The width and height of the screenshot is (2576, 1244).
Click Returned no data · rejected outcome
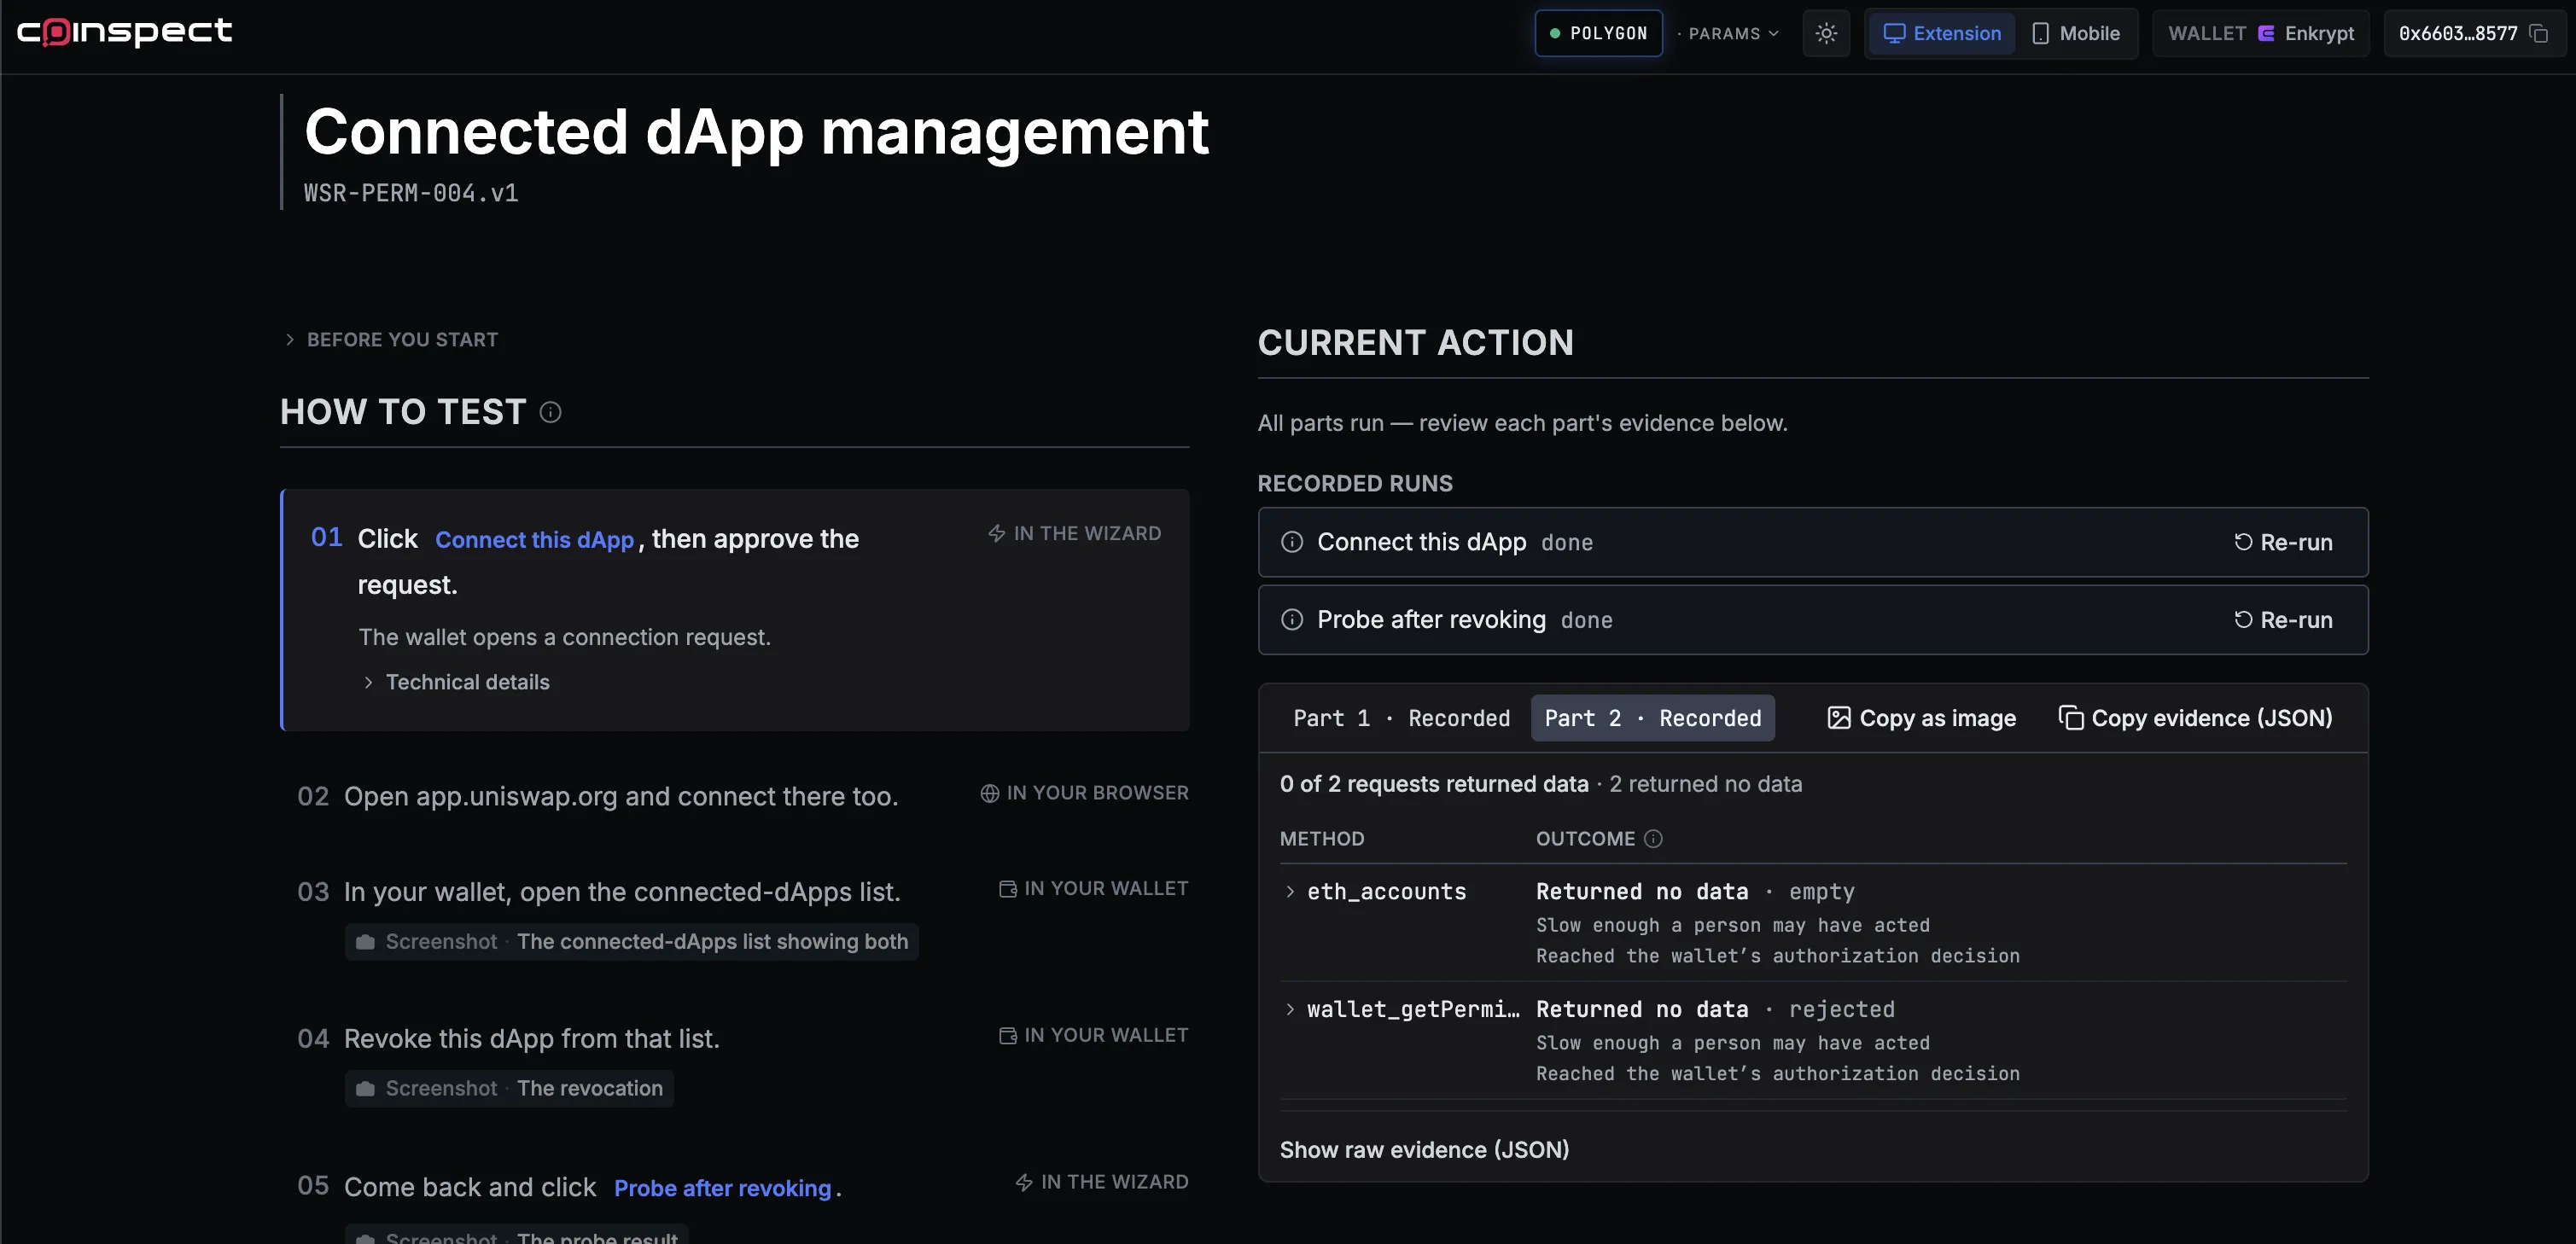click(1715, 1010)
